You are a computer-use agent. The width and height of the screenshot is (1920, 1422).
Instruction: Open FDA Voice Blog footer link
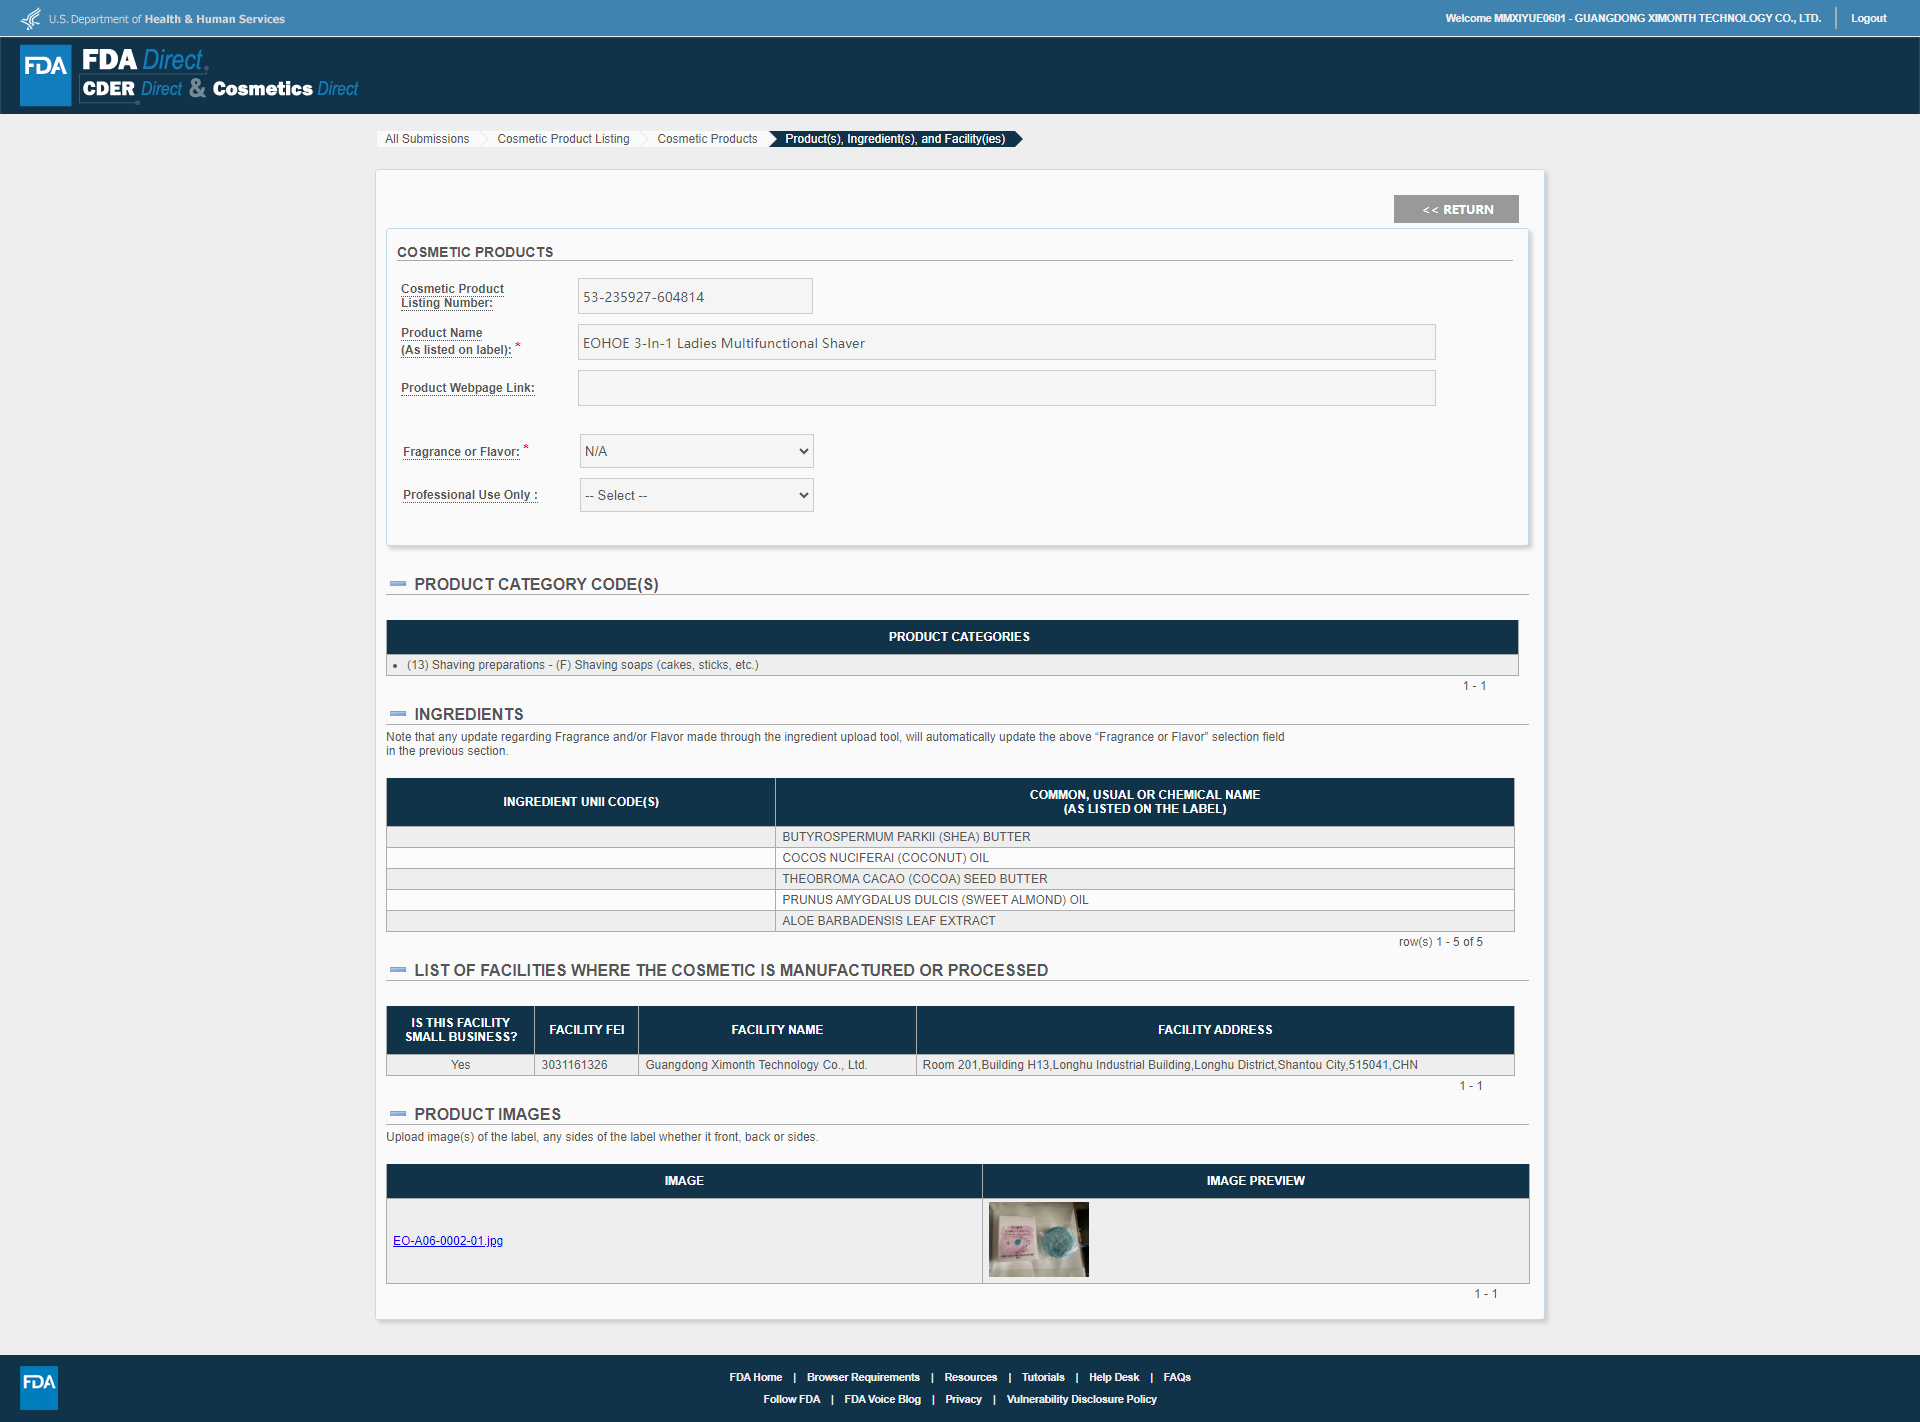(x=882, y=1399)
